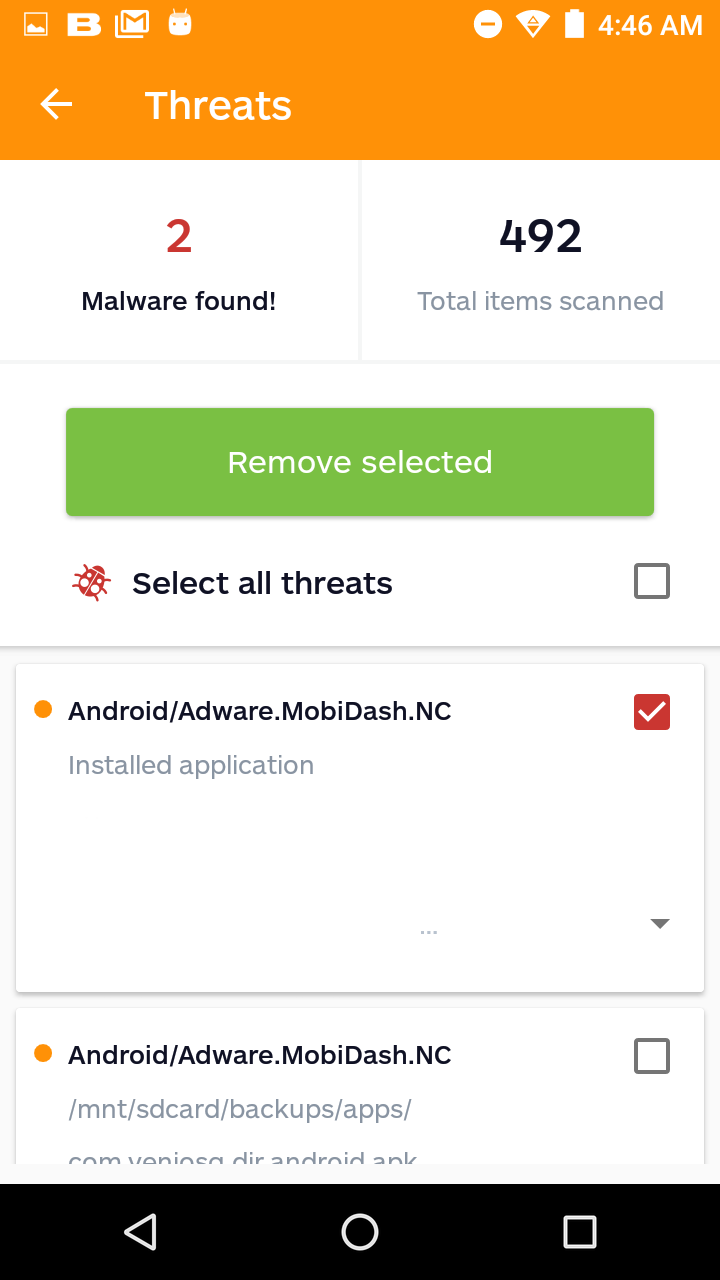
Task: Check the Select all threats checkbox
Action: [x=652, y=581]
